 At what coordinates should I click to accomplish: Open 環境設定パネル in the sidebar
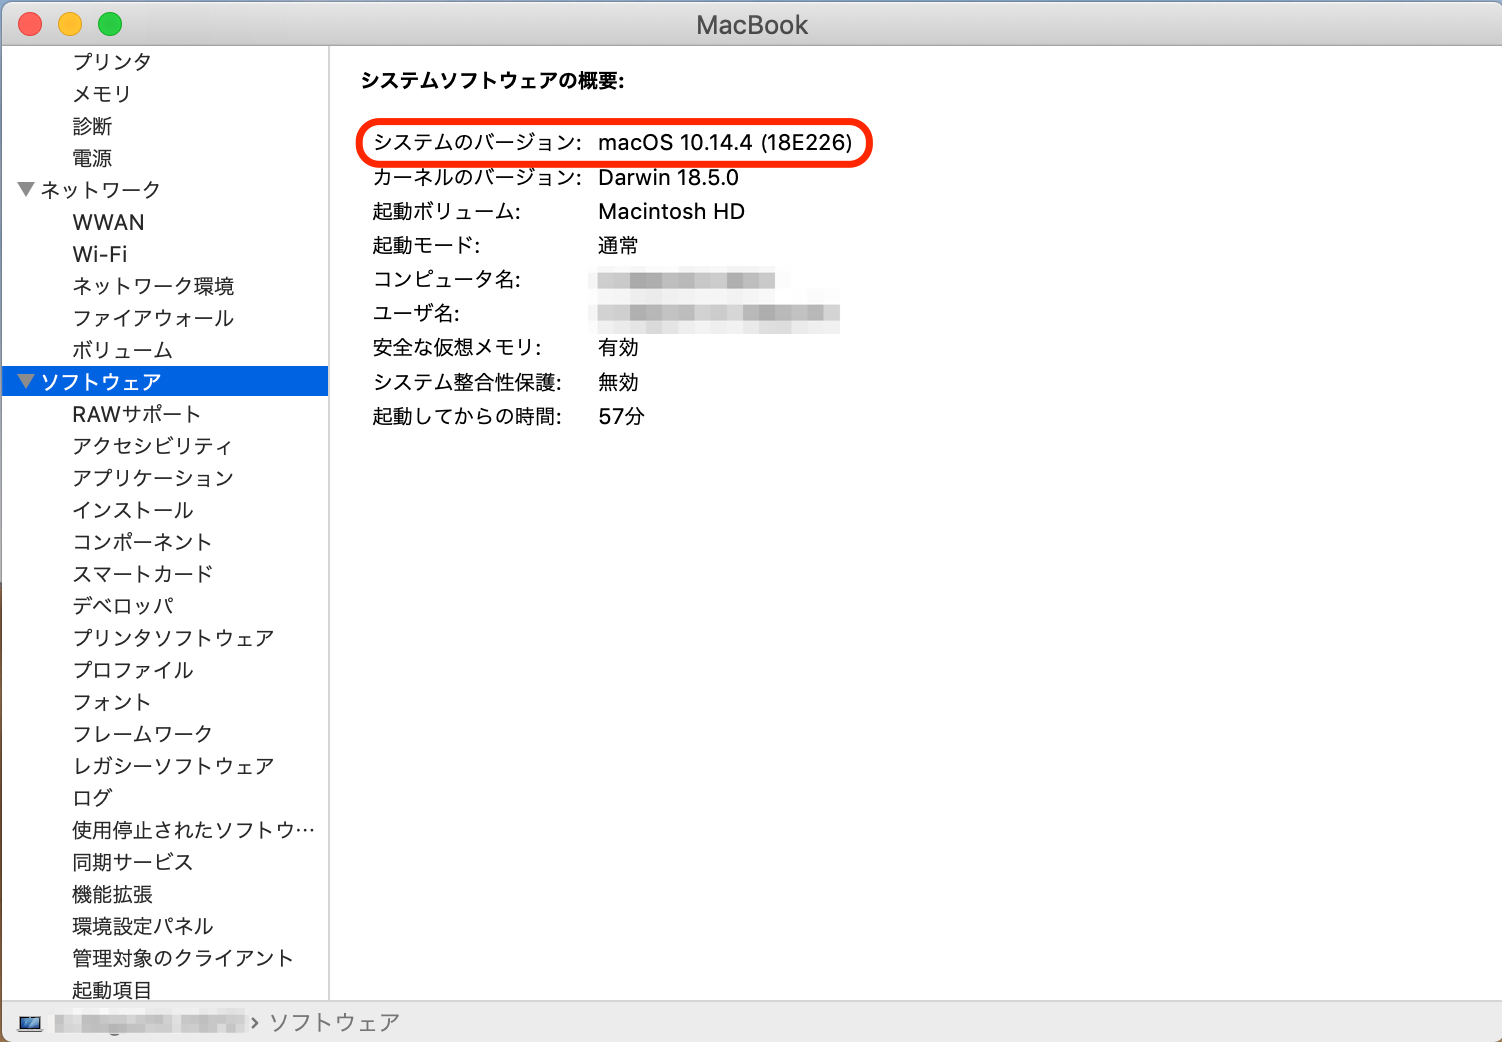(143, 926)
